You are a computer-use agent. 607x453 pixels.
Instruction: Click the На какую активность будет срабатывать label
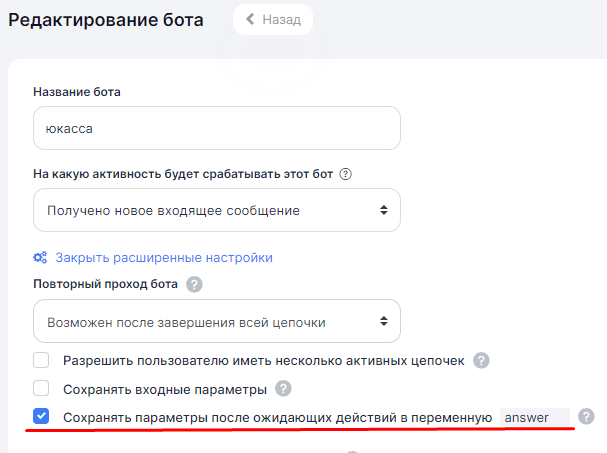pos(183,173)
